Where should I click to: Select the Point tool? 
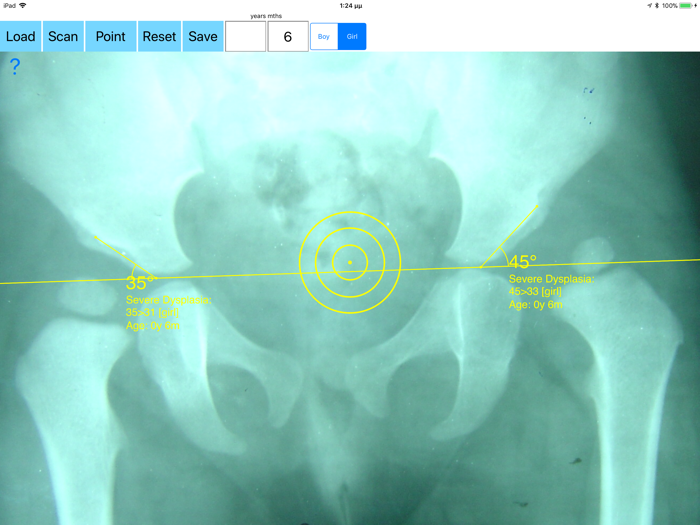click(111, 36)
